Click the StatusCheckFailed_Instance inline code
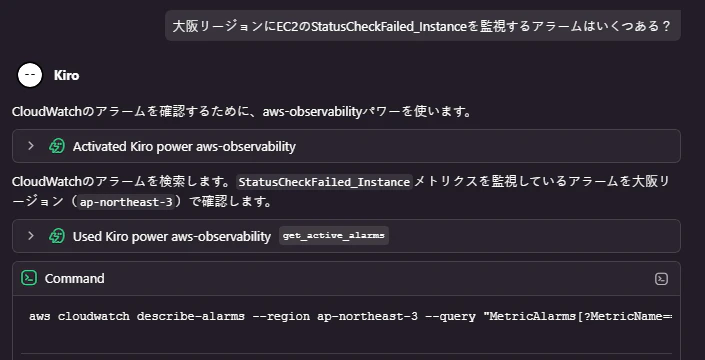Image resolution: width=705 pixels, height=360 pixels. 324,182
